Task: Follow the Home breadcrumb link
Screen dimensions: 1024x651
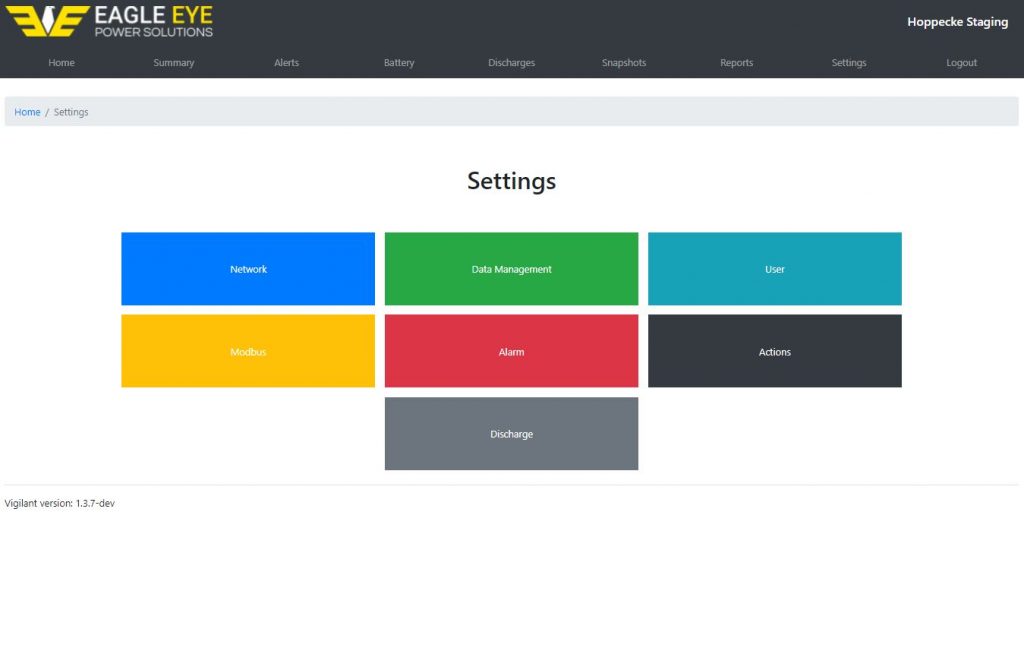Action: [27, 112]
